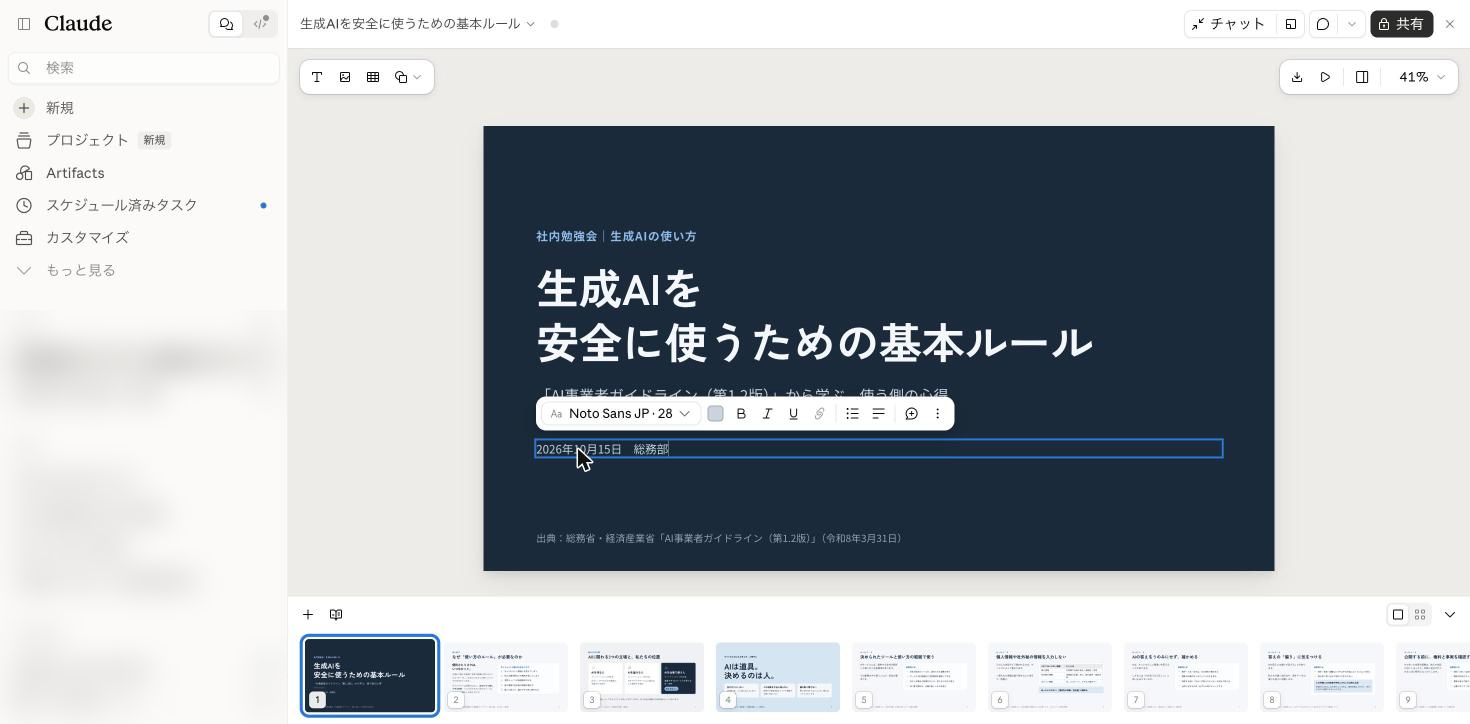The height and width of the screenshot is (724, 1470).
Task: Open the Noto Sans JP font dropdown
Action: [620, 414]
